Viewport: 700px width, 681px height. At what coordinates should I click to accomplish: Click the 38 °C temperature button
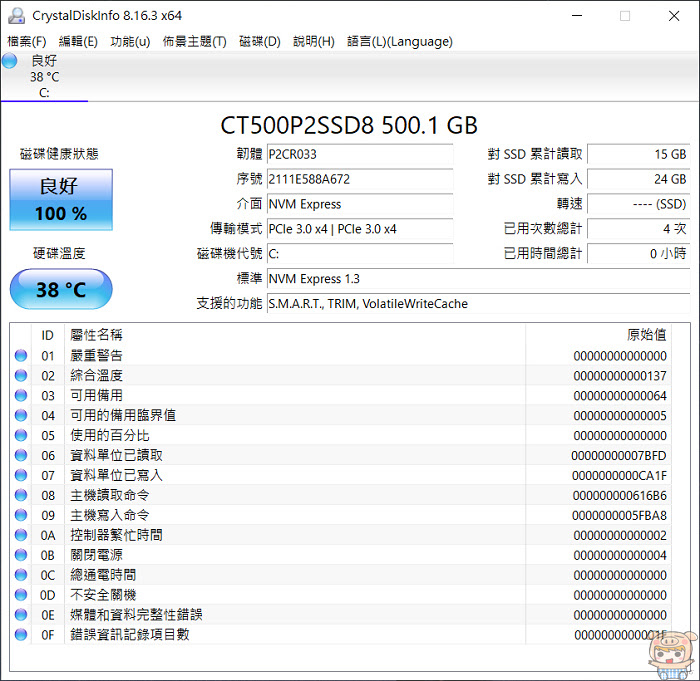tap(61, 289)
